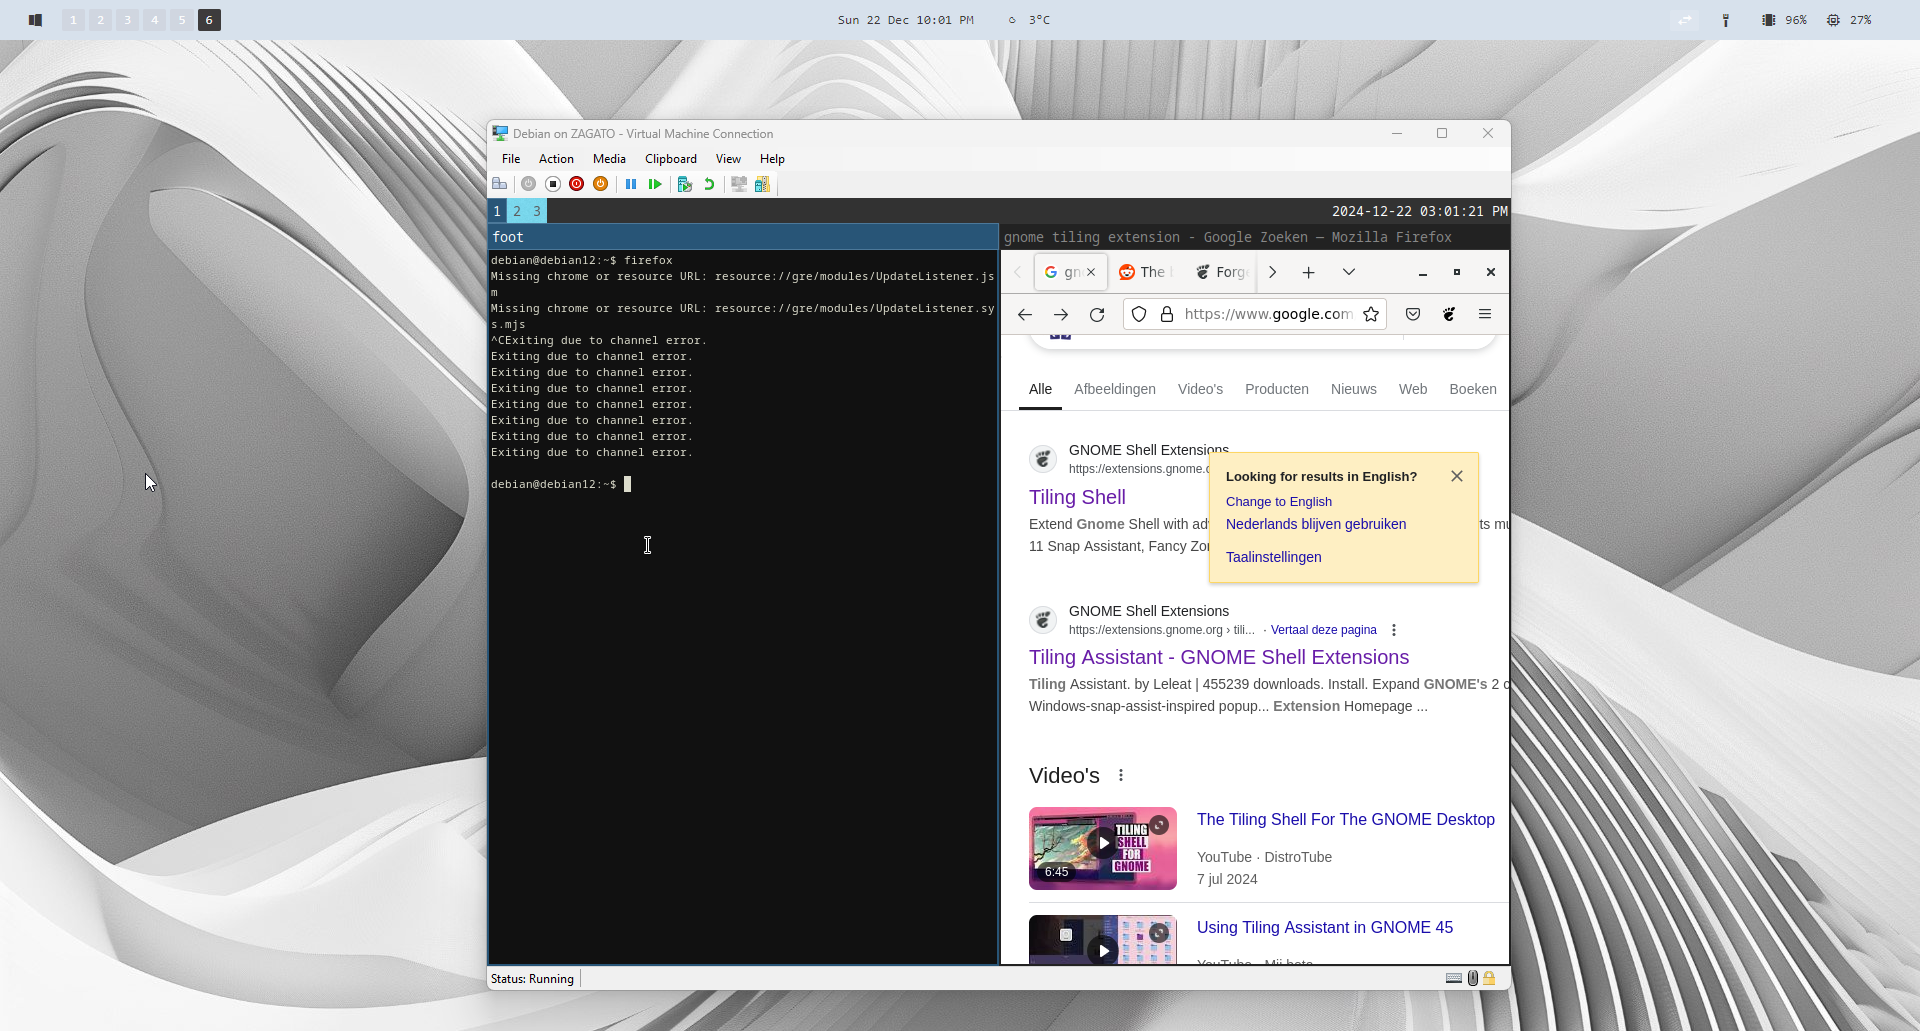Click the Change to English link

(1278, 502)
